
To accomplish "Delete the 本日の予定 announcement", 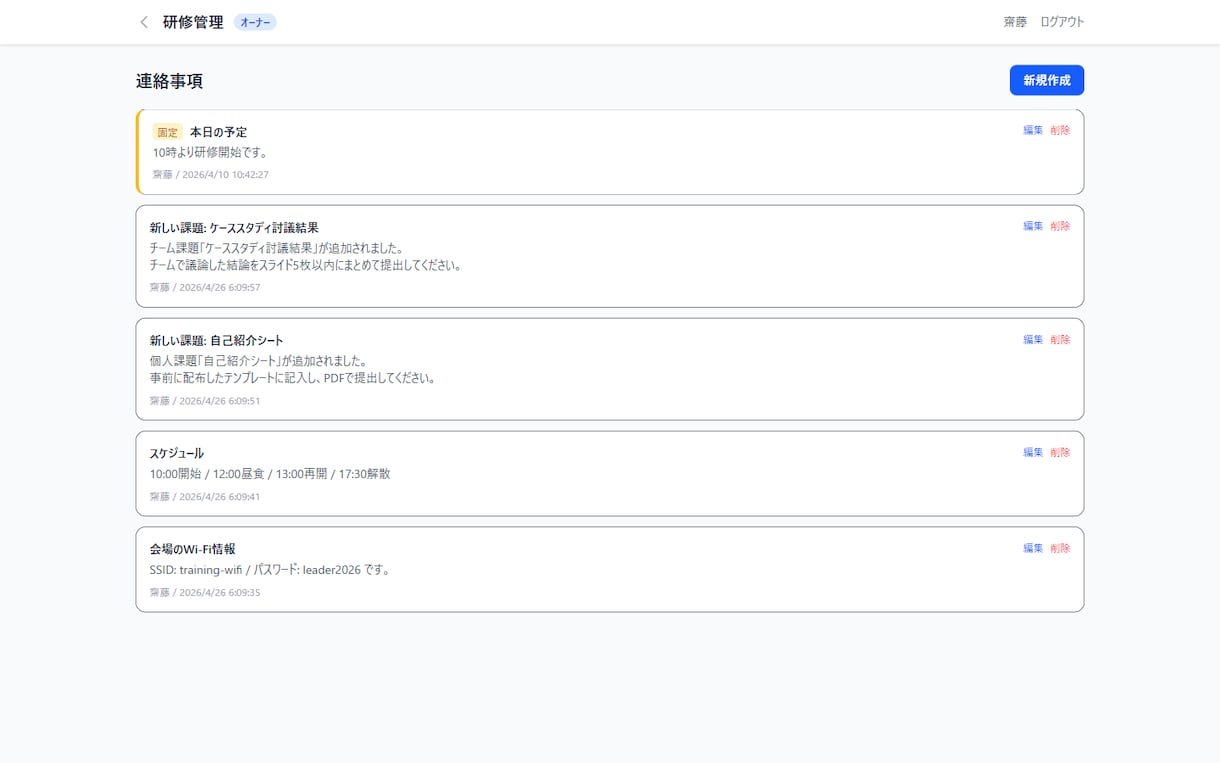I will pyautogui.click(x=1060, y=130).
